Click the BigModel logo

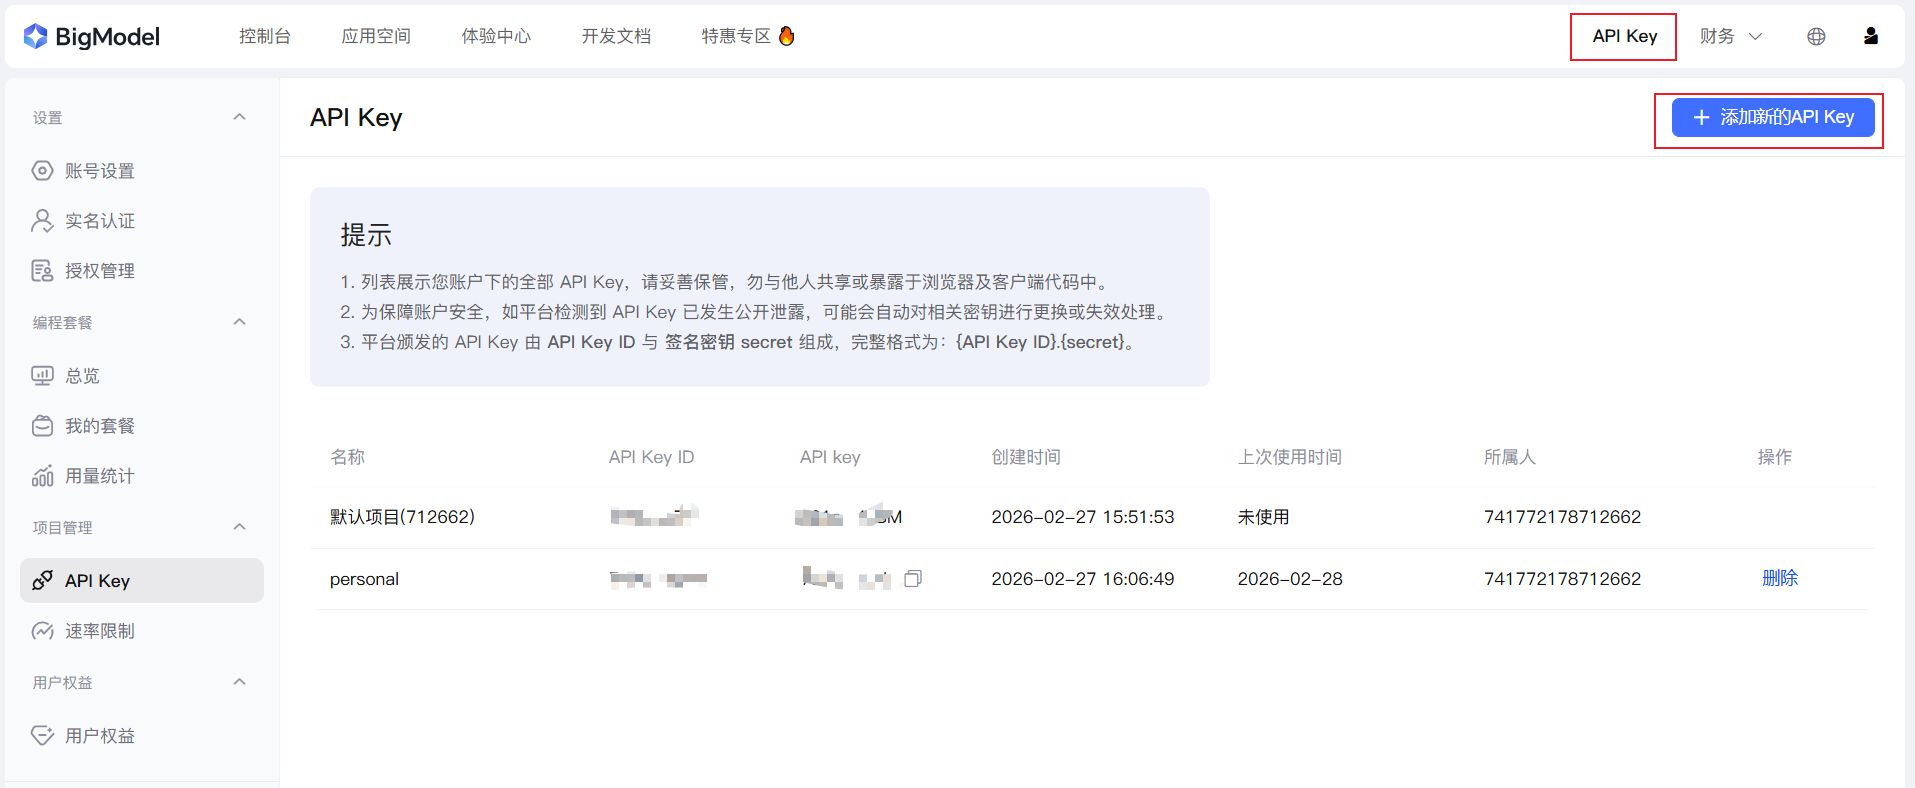[x=91, y=36]
